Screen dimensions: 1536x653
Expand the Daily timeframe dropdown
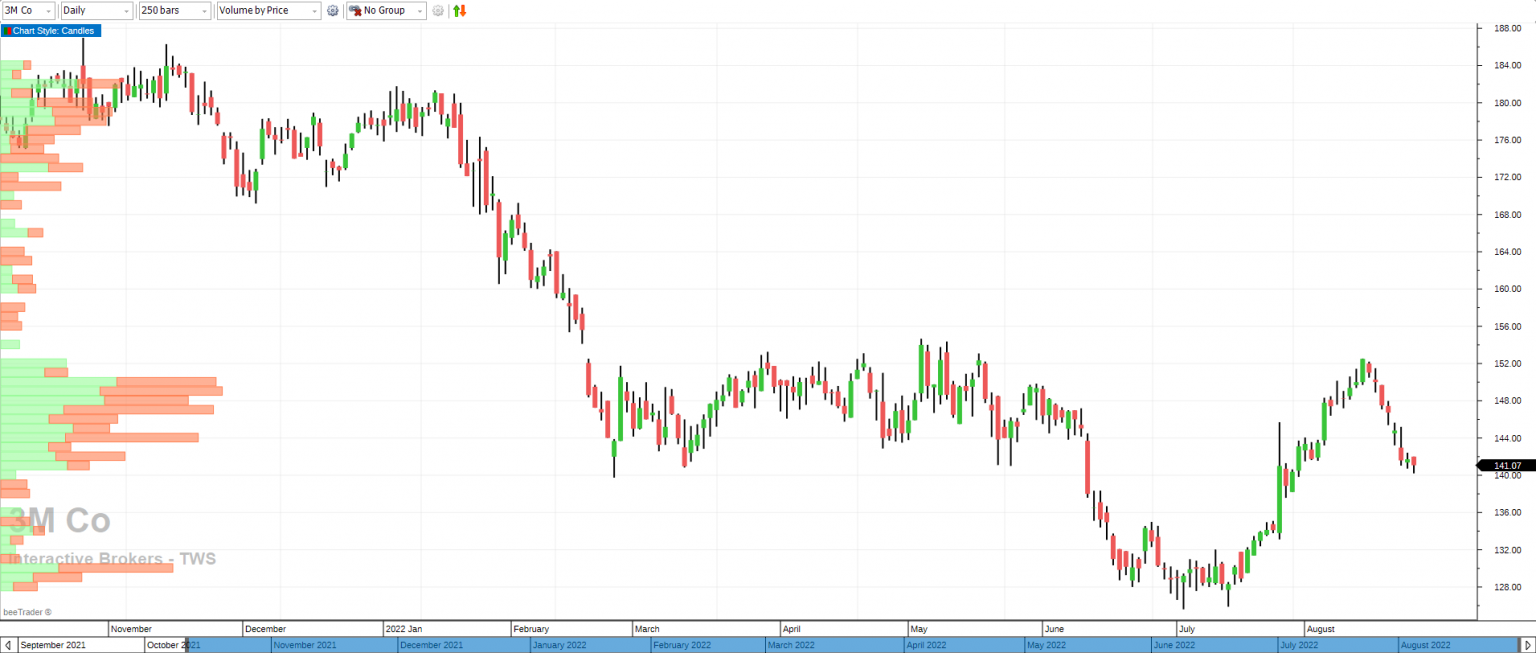(x=96, y=10)
